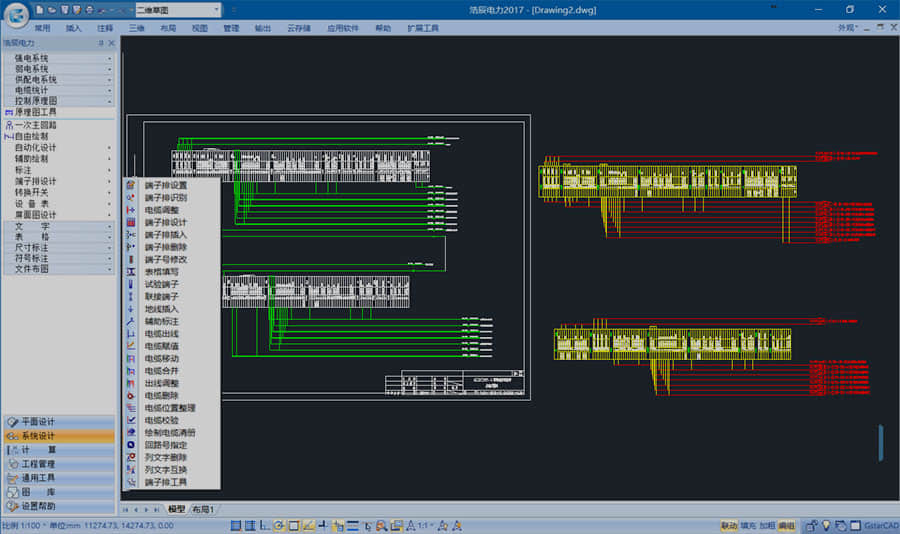
Task: Expand the 自动化设计 submenu arrow
Action: tap(110, 148)
